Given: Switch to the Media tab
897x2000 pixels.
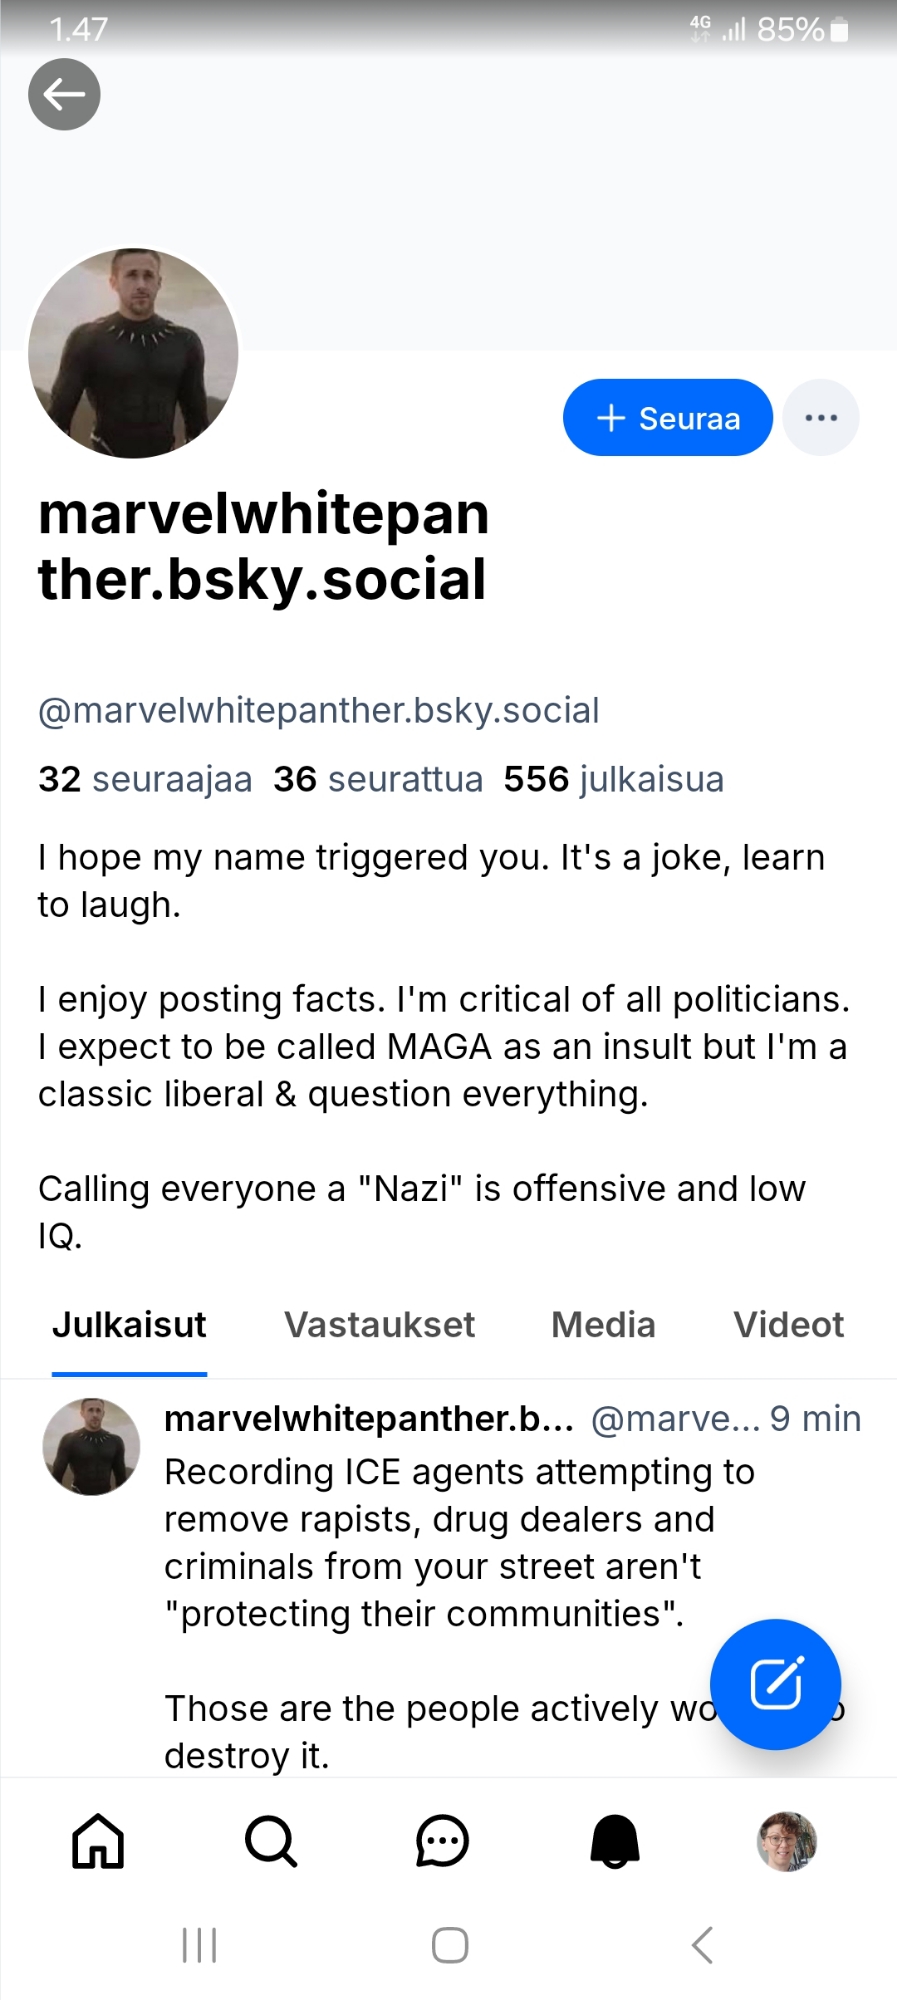Looking at the screenshot, I should click(x=603, y=1325).
